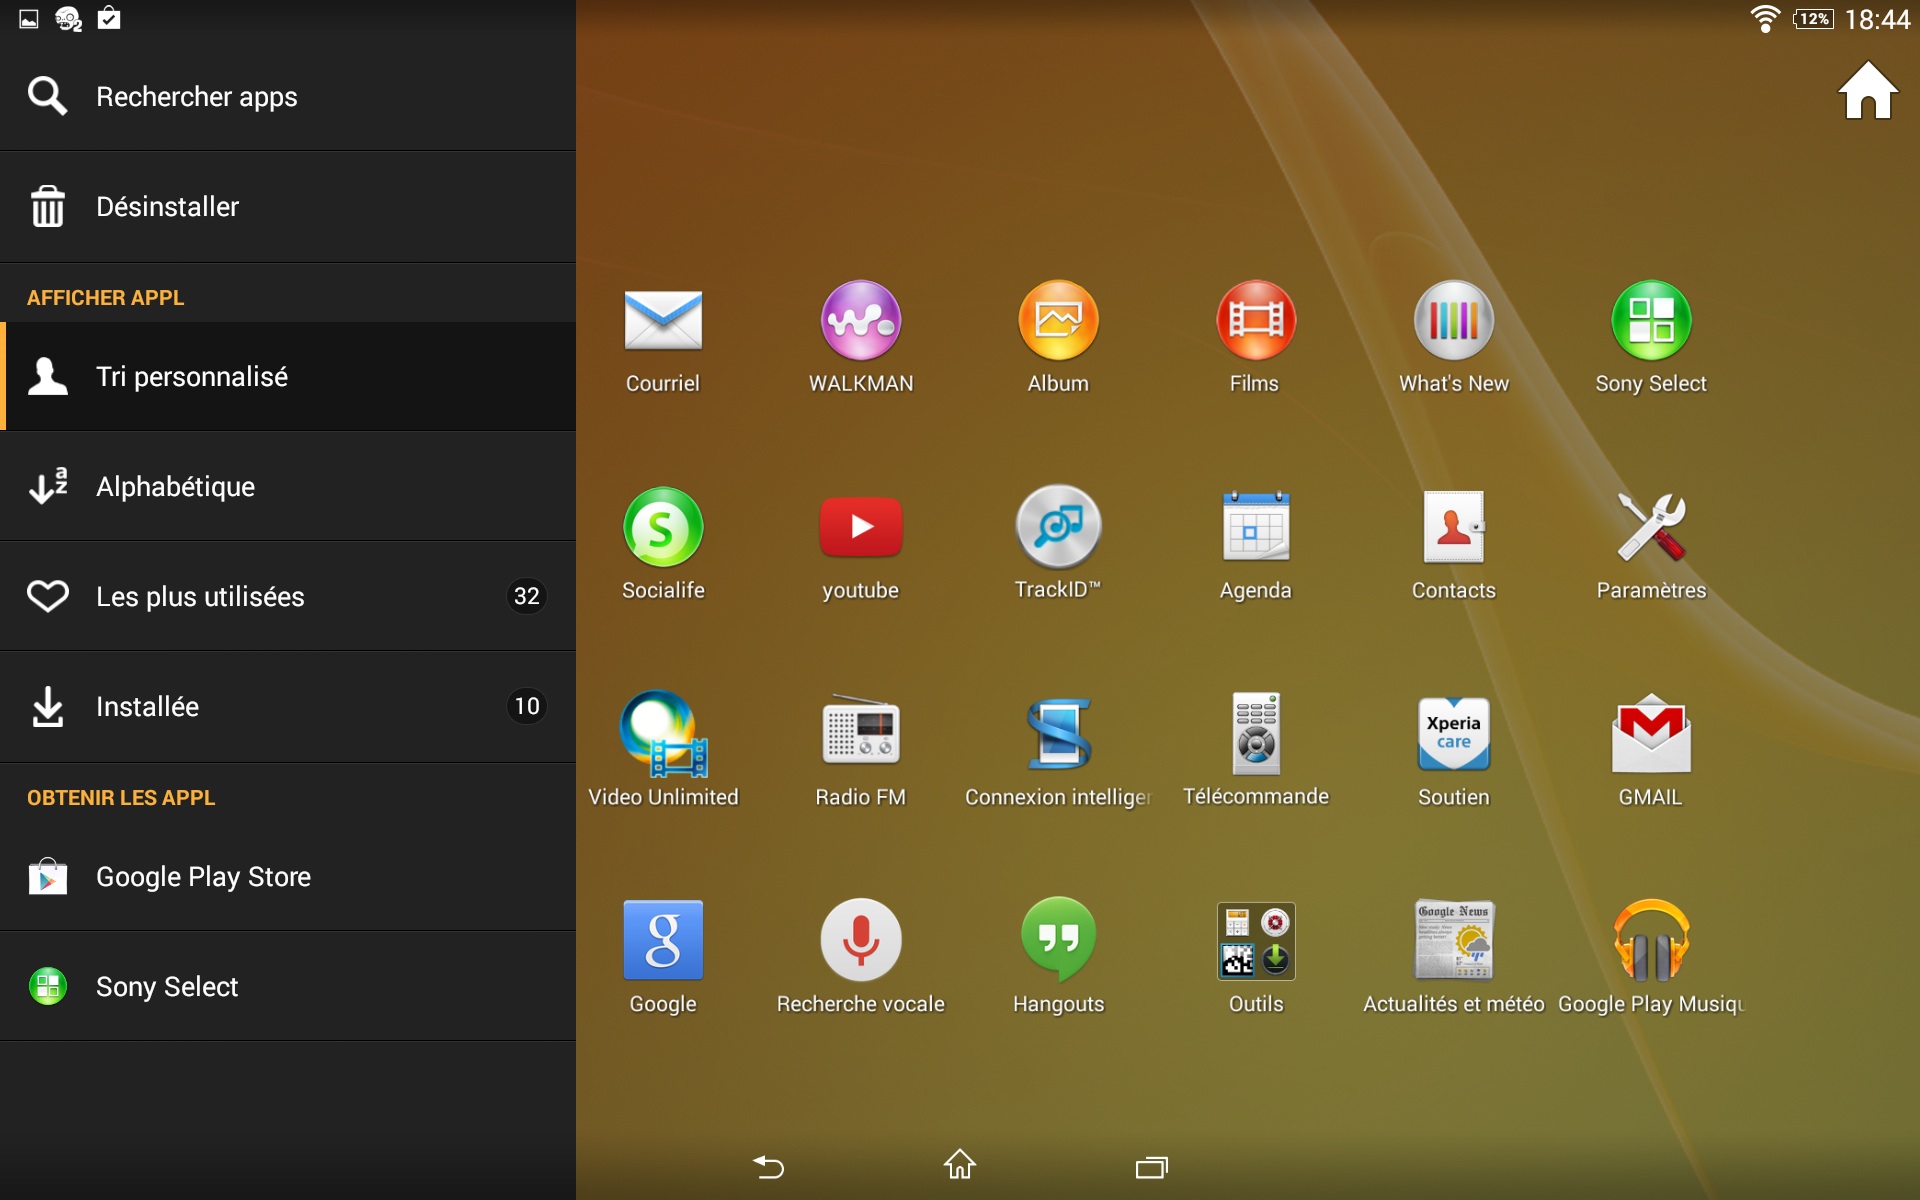
Task: Switch to Alphabétique sorting
Action: 288,487
